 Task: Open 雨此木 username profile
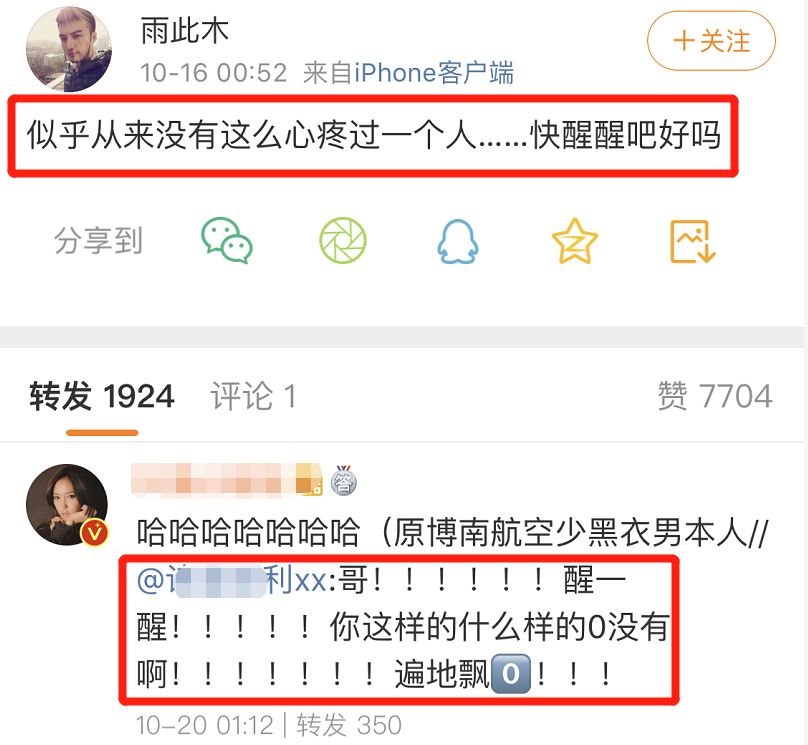pos(184,30)
